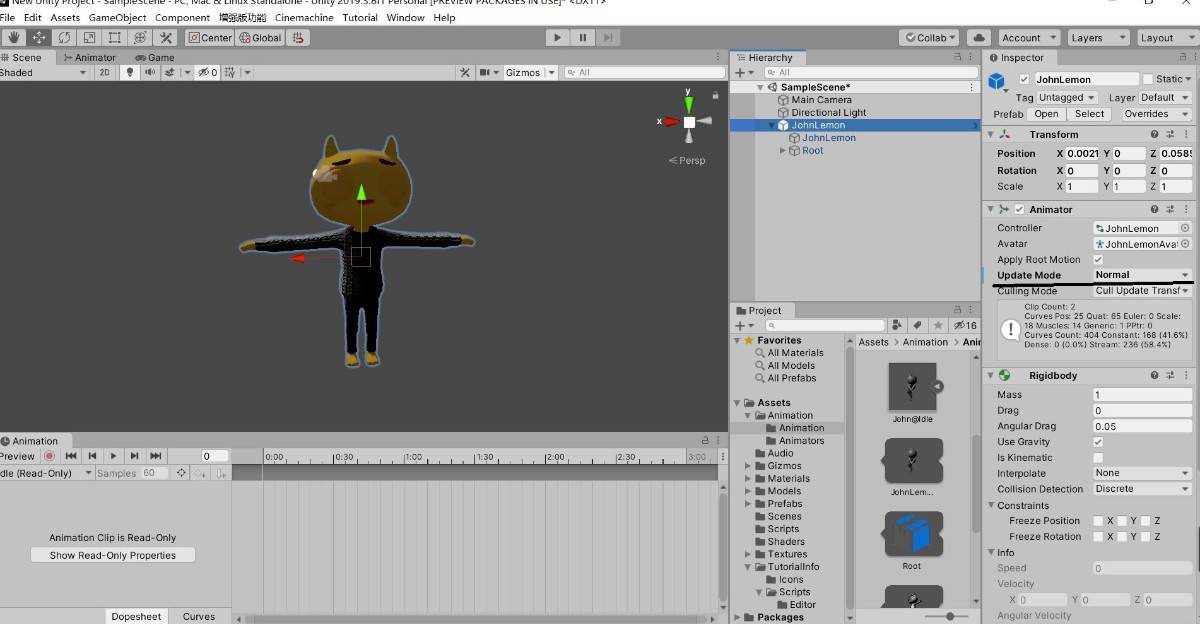1200x624 pixels.
Task: Start Play mode in editor
Action: (558, 38)
